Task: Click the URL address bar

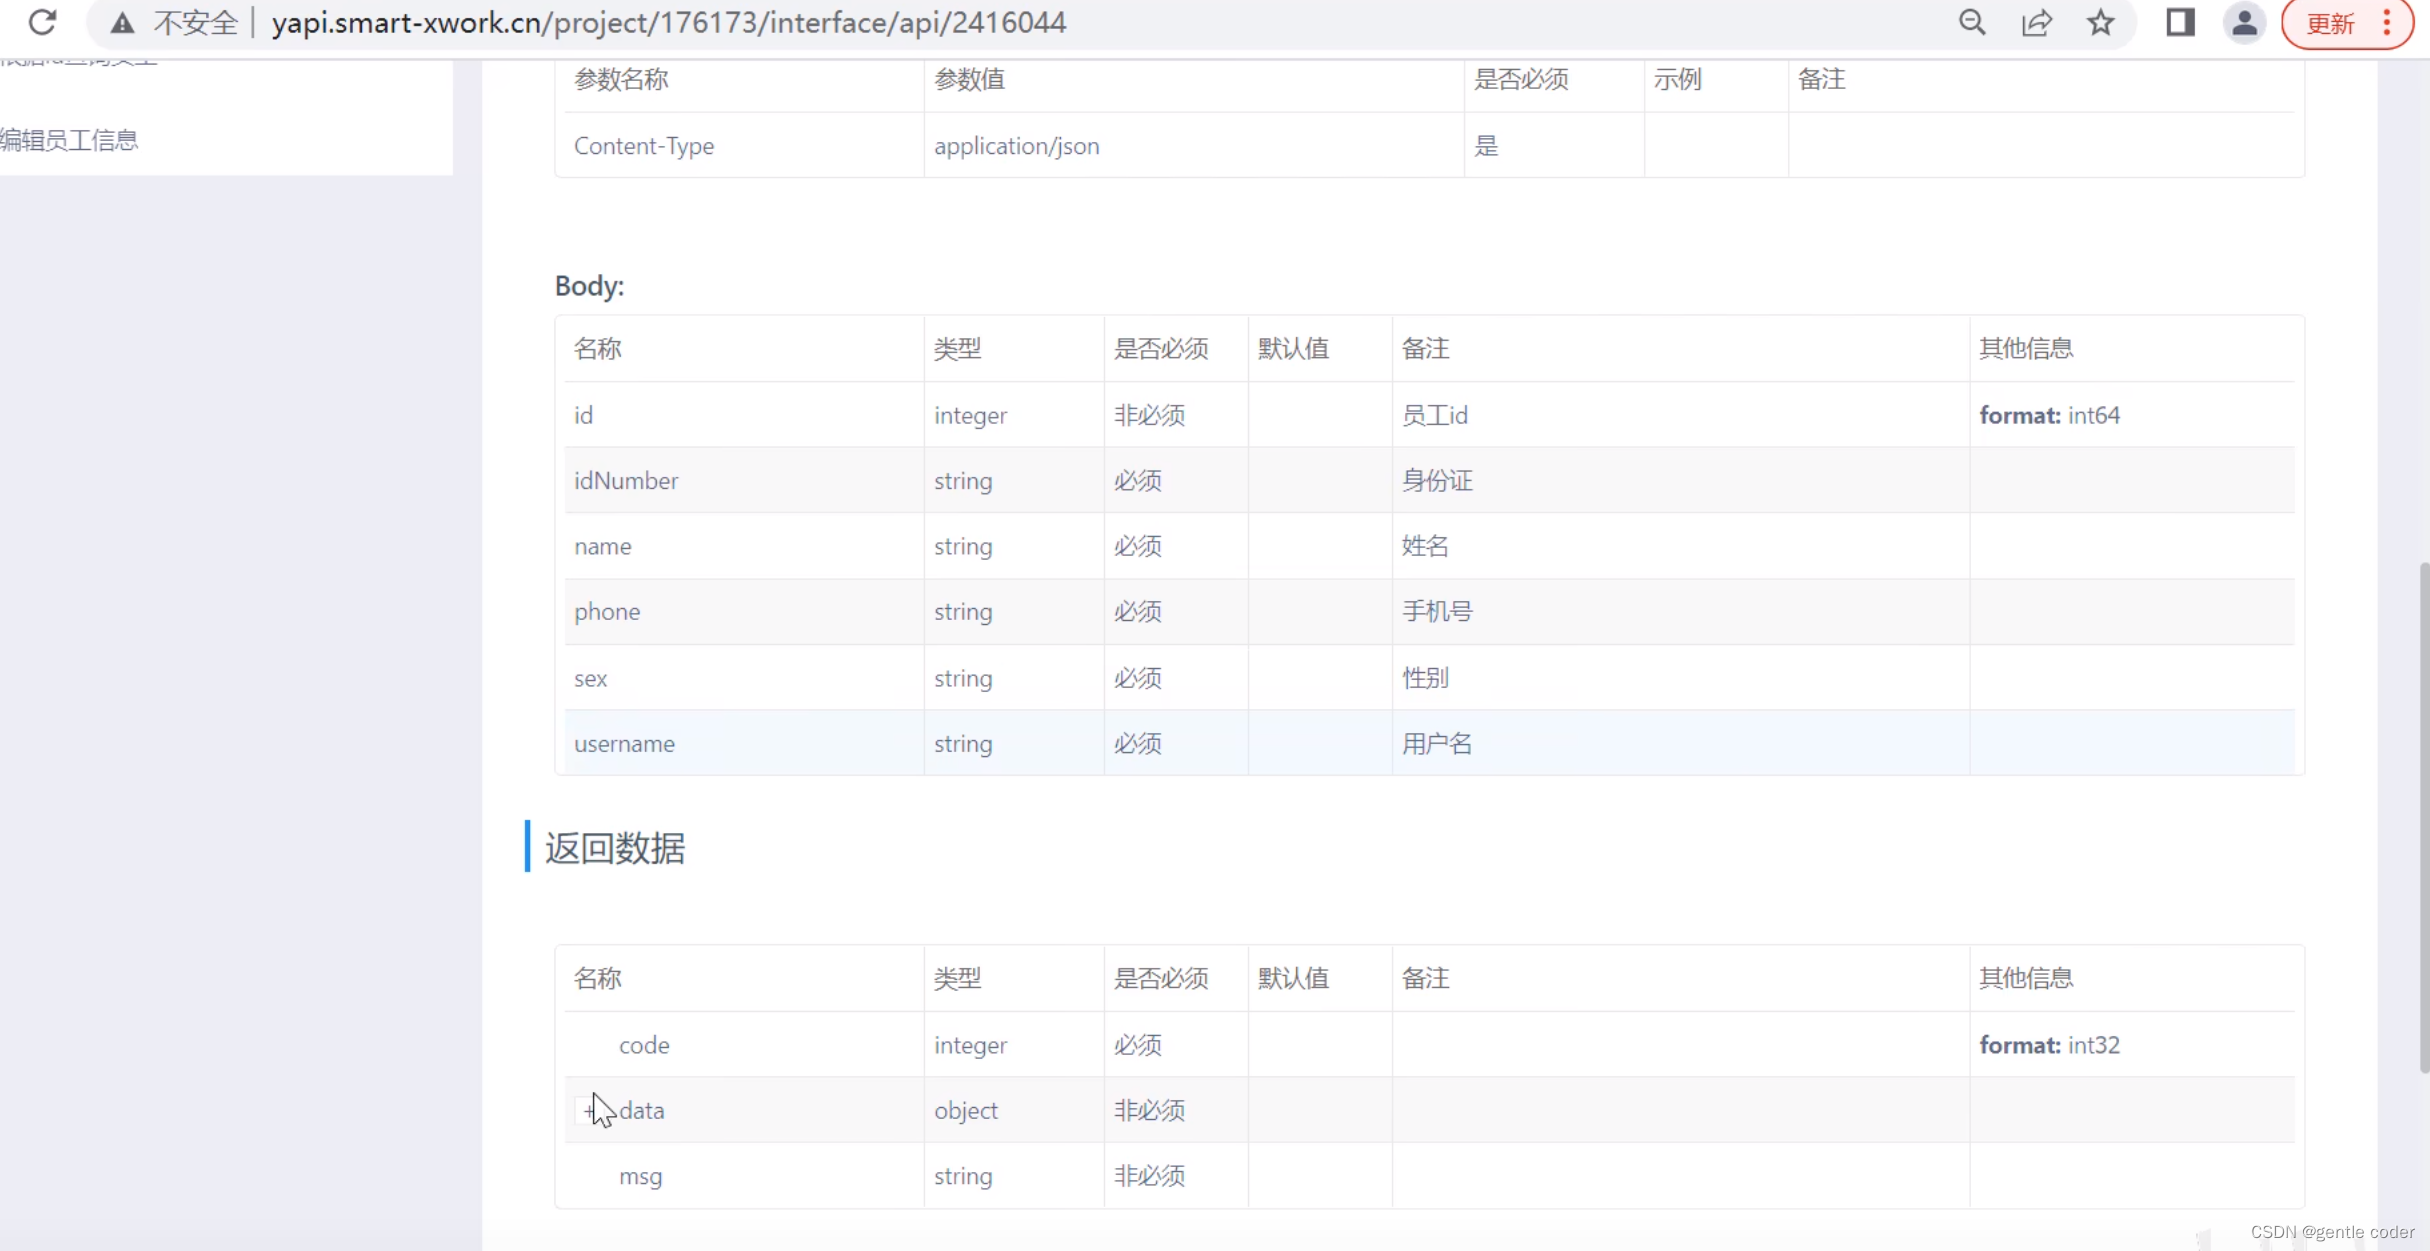Action: [x=668, y=22]
